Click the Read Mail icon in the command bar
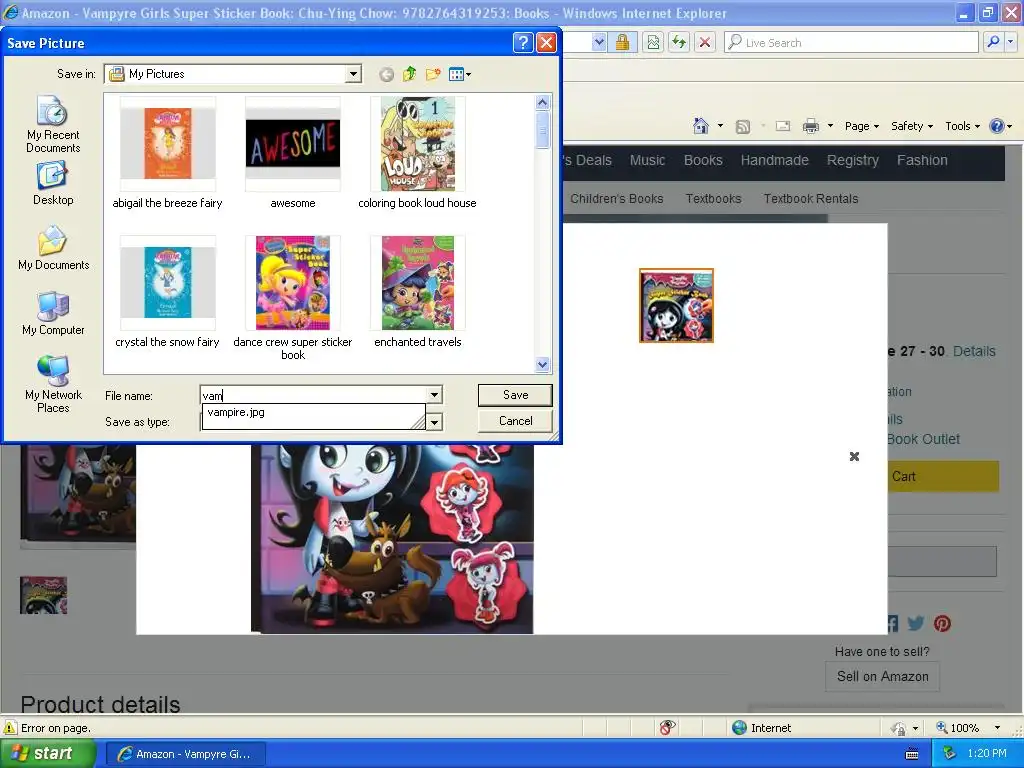This screenshot has height=768, width=1024. 782,126
